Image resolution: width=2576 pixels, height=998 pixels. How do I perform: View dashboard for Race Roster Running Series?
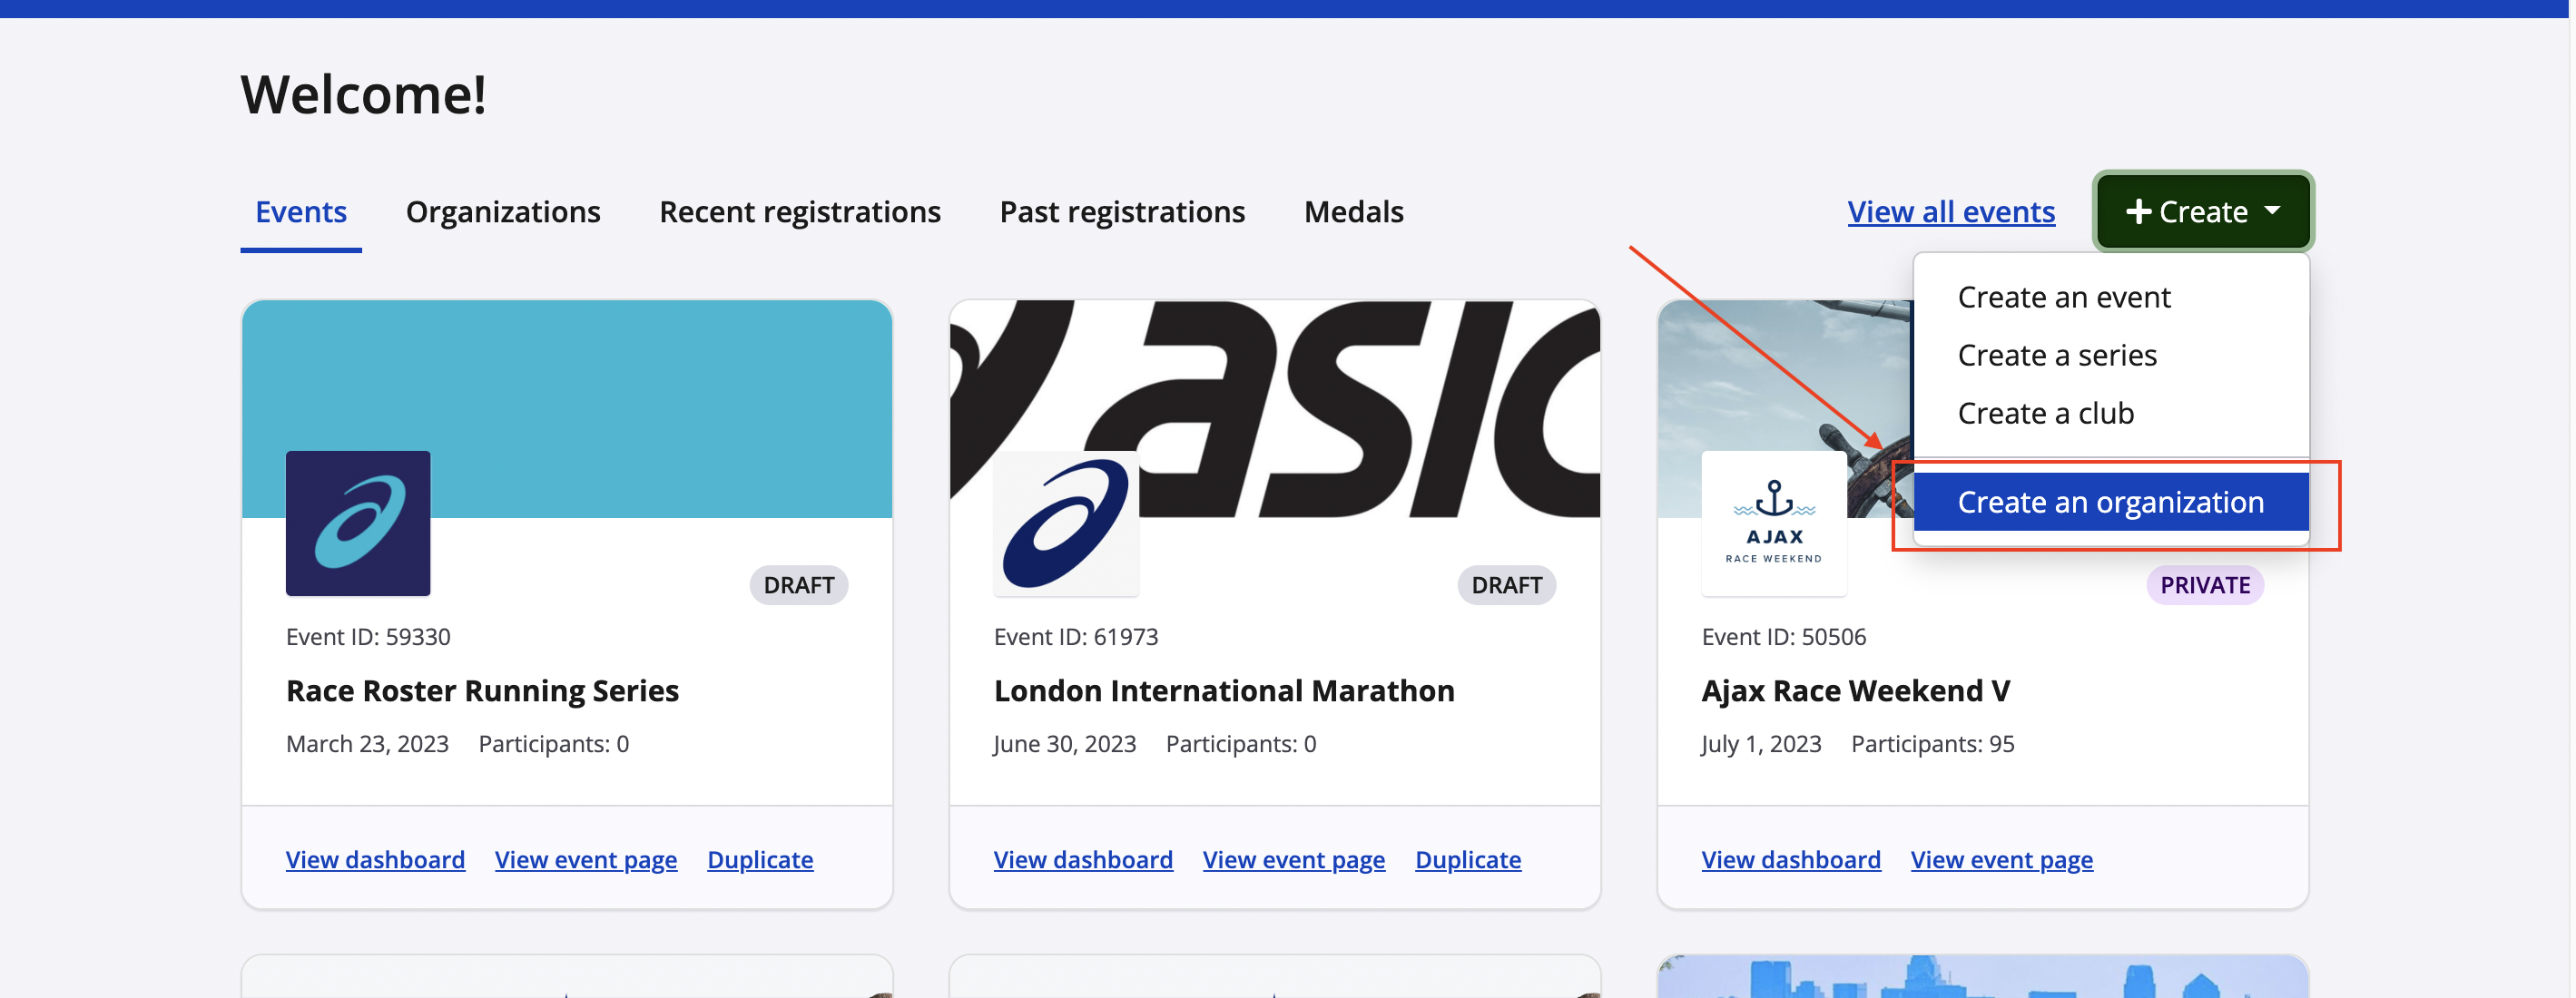click(x=375, y=860)
